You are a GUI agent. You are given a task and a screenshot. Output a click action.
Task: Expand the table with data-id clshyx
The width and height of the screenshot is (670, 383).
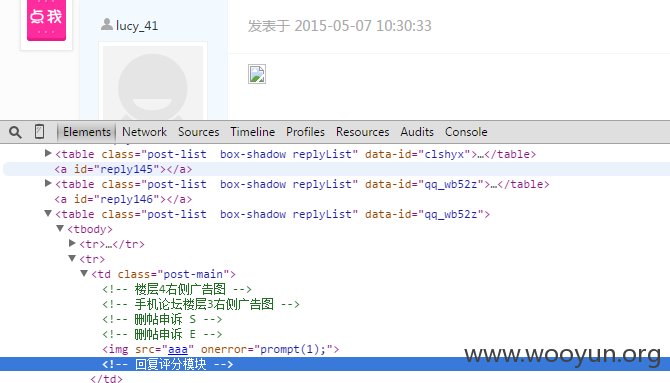tap(48, 153)
